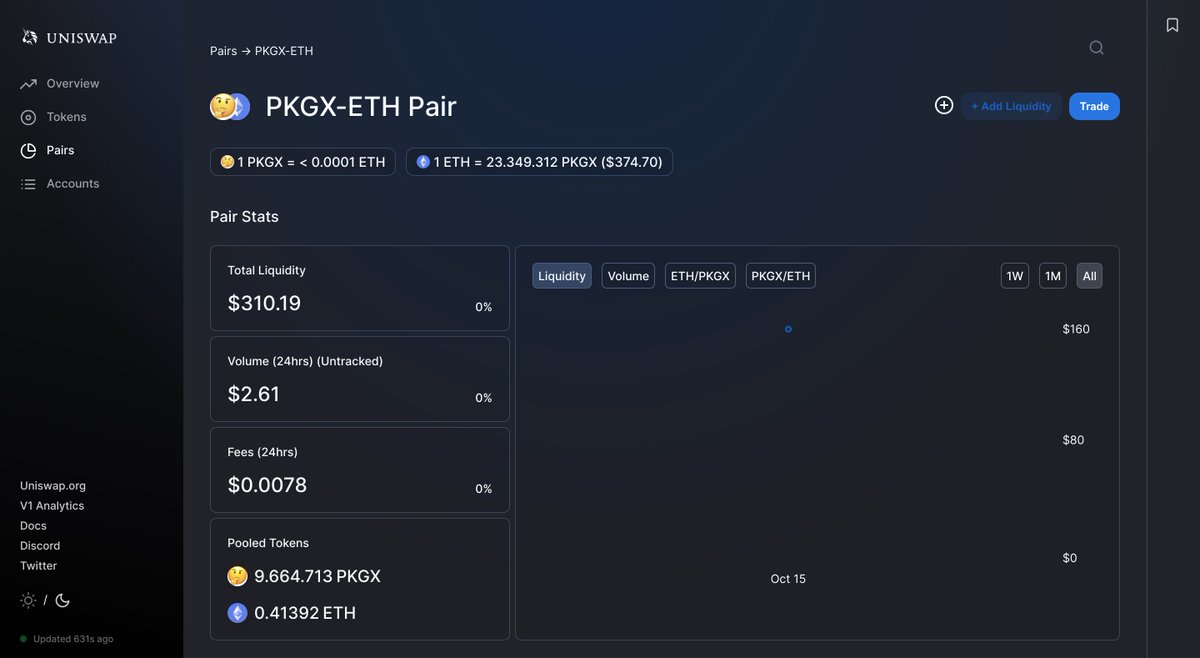Set chart range to 1M

(1053, 276)
